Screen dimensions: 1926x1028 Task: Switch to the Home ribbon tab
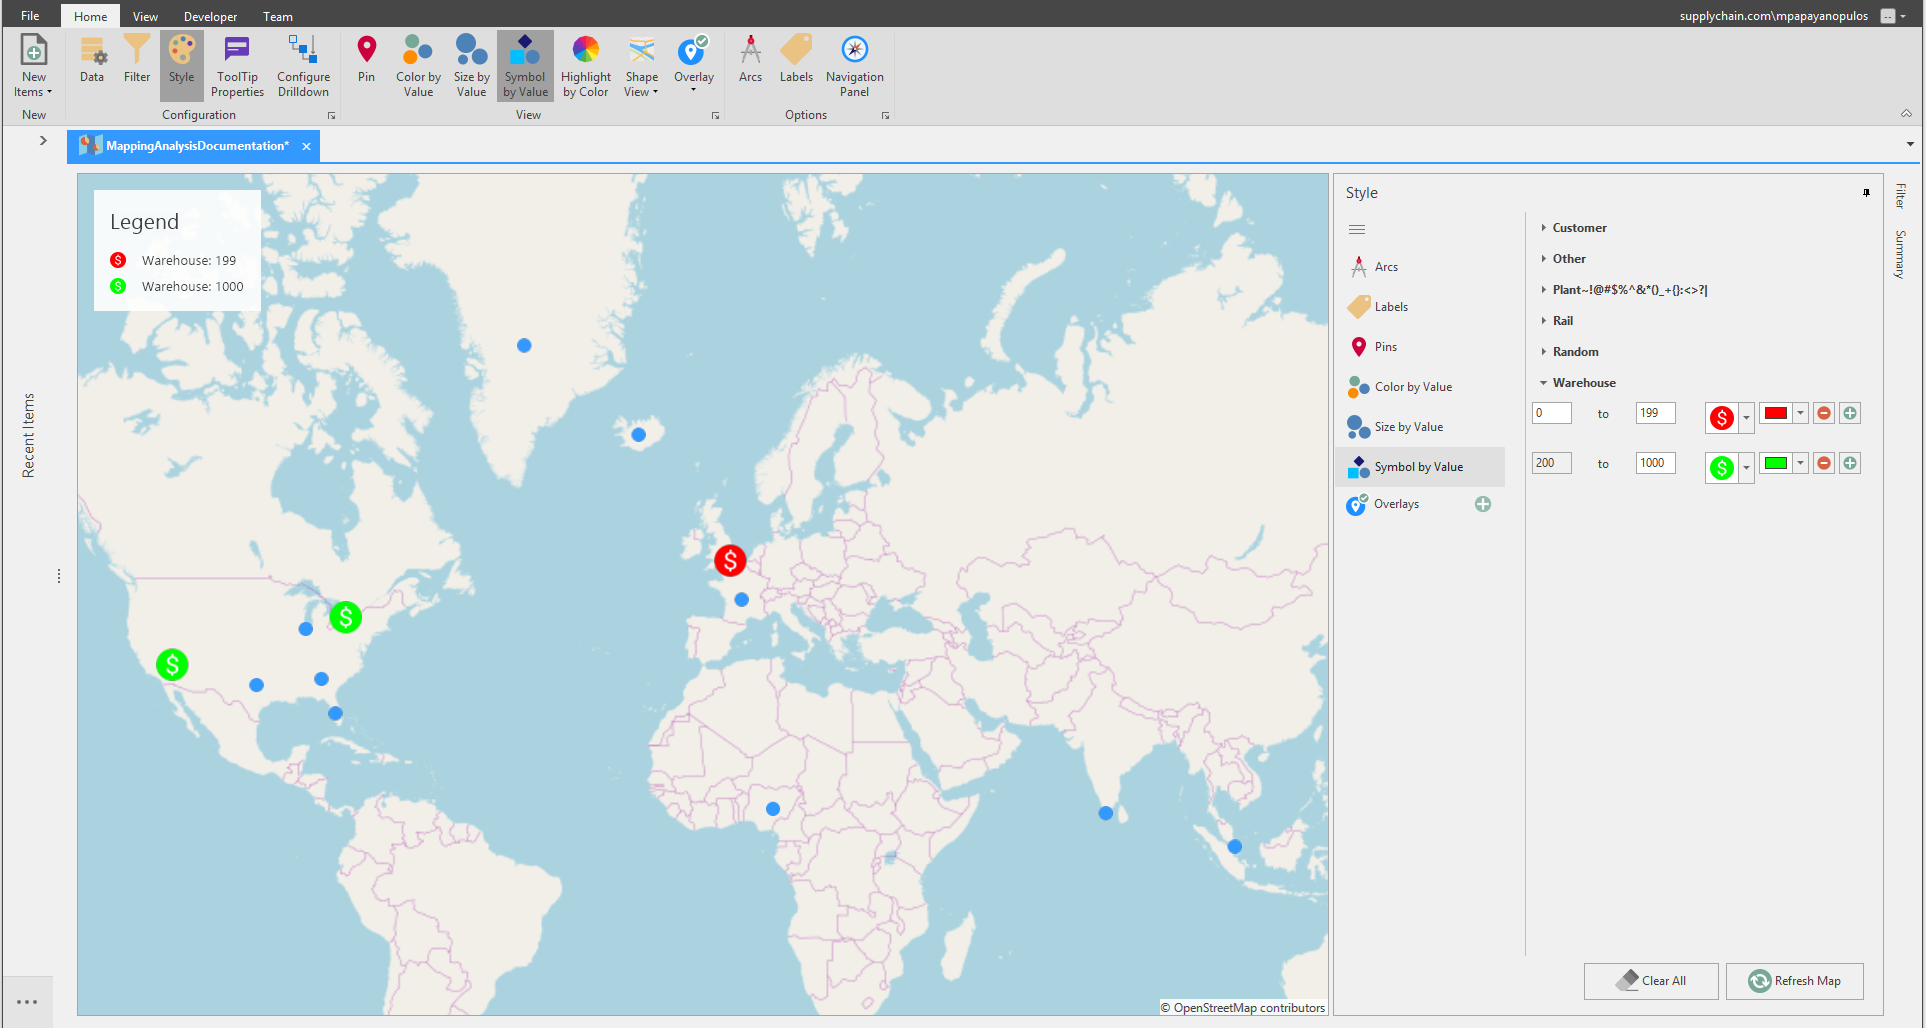[90, 16]
